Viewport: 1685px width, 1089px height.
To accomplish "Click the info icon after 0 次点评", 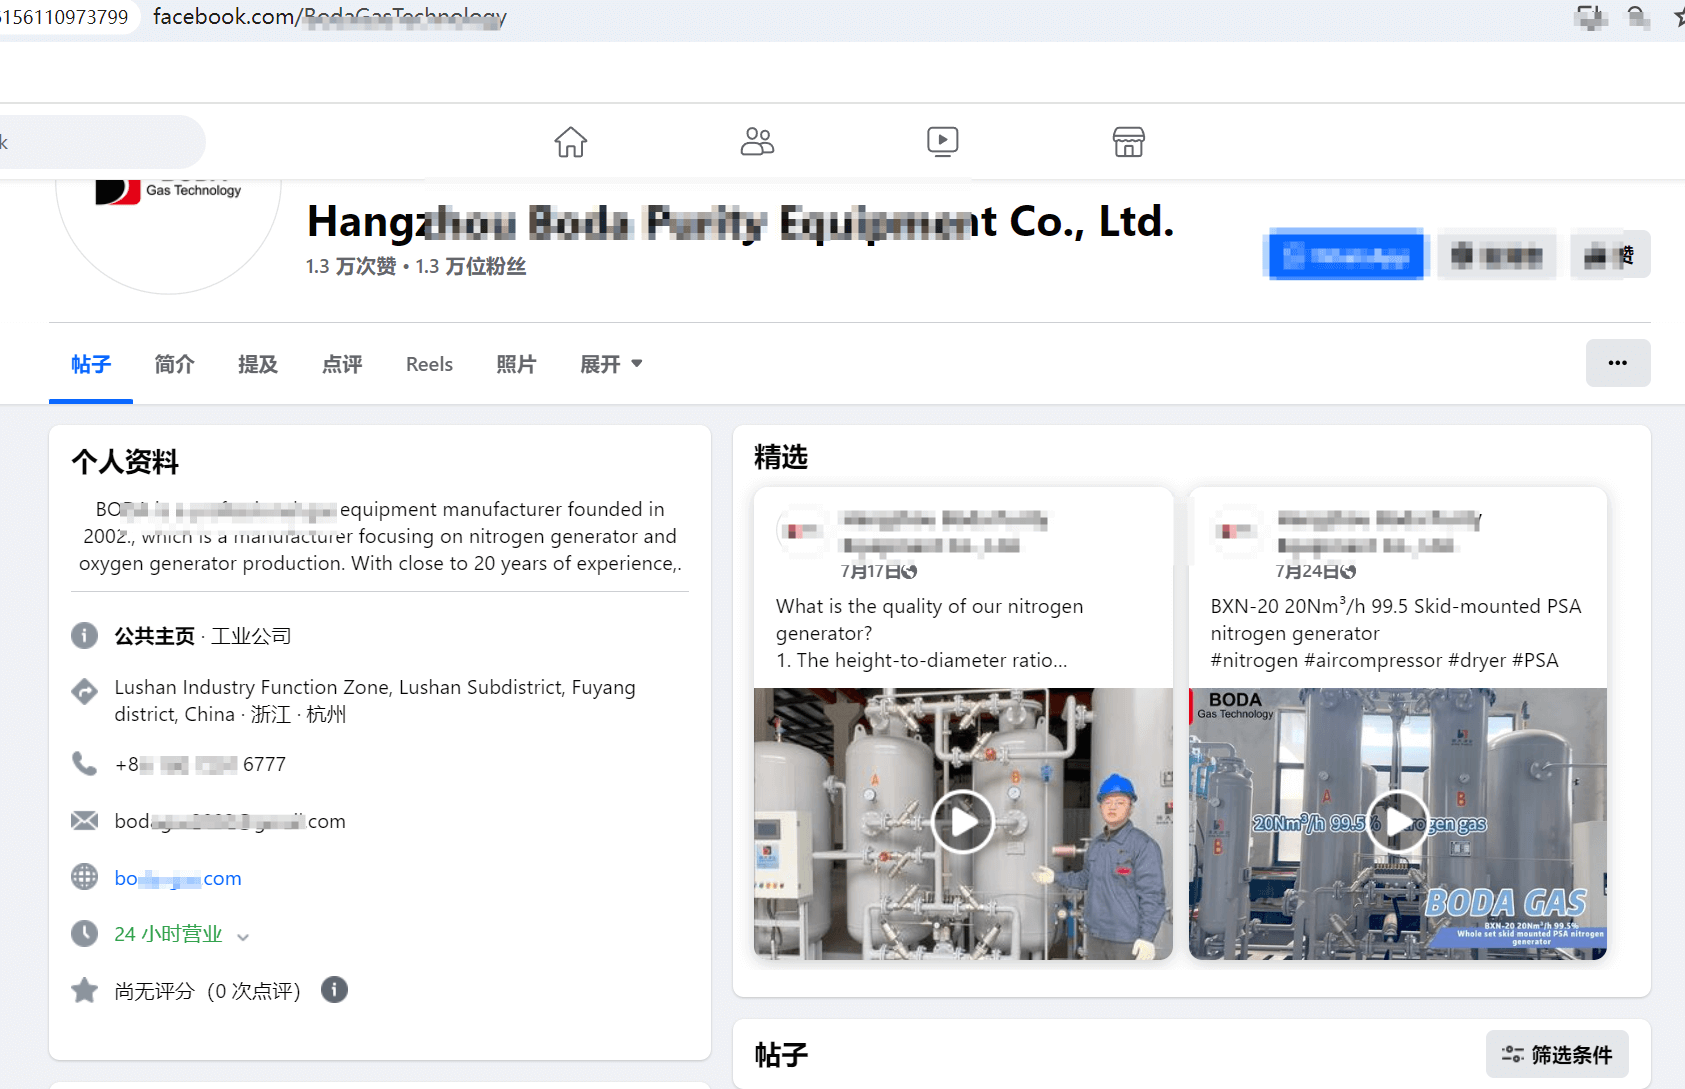I will pyautogui.click(x=334, y=990).
